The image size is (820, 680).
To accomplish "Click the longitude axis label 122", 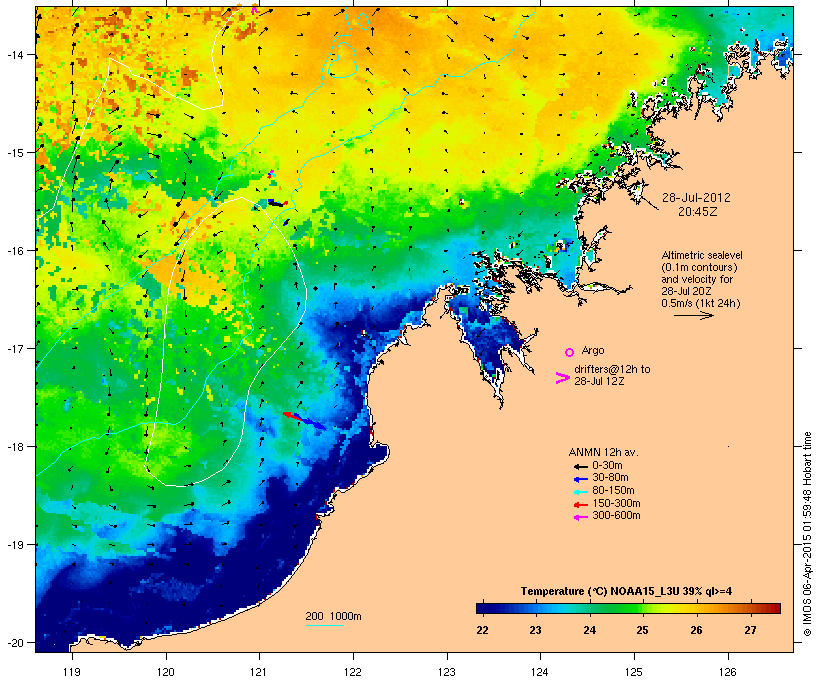I will (x=353, y=672).
